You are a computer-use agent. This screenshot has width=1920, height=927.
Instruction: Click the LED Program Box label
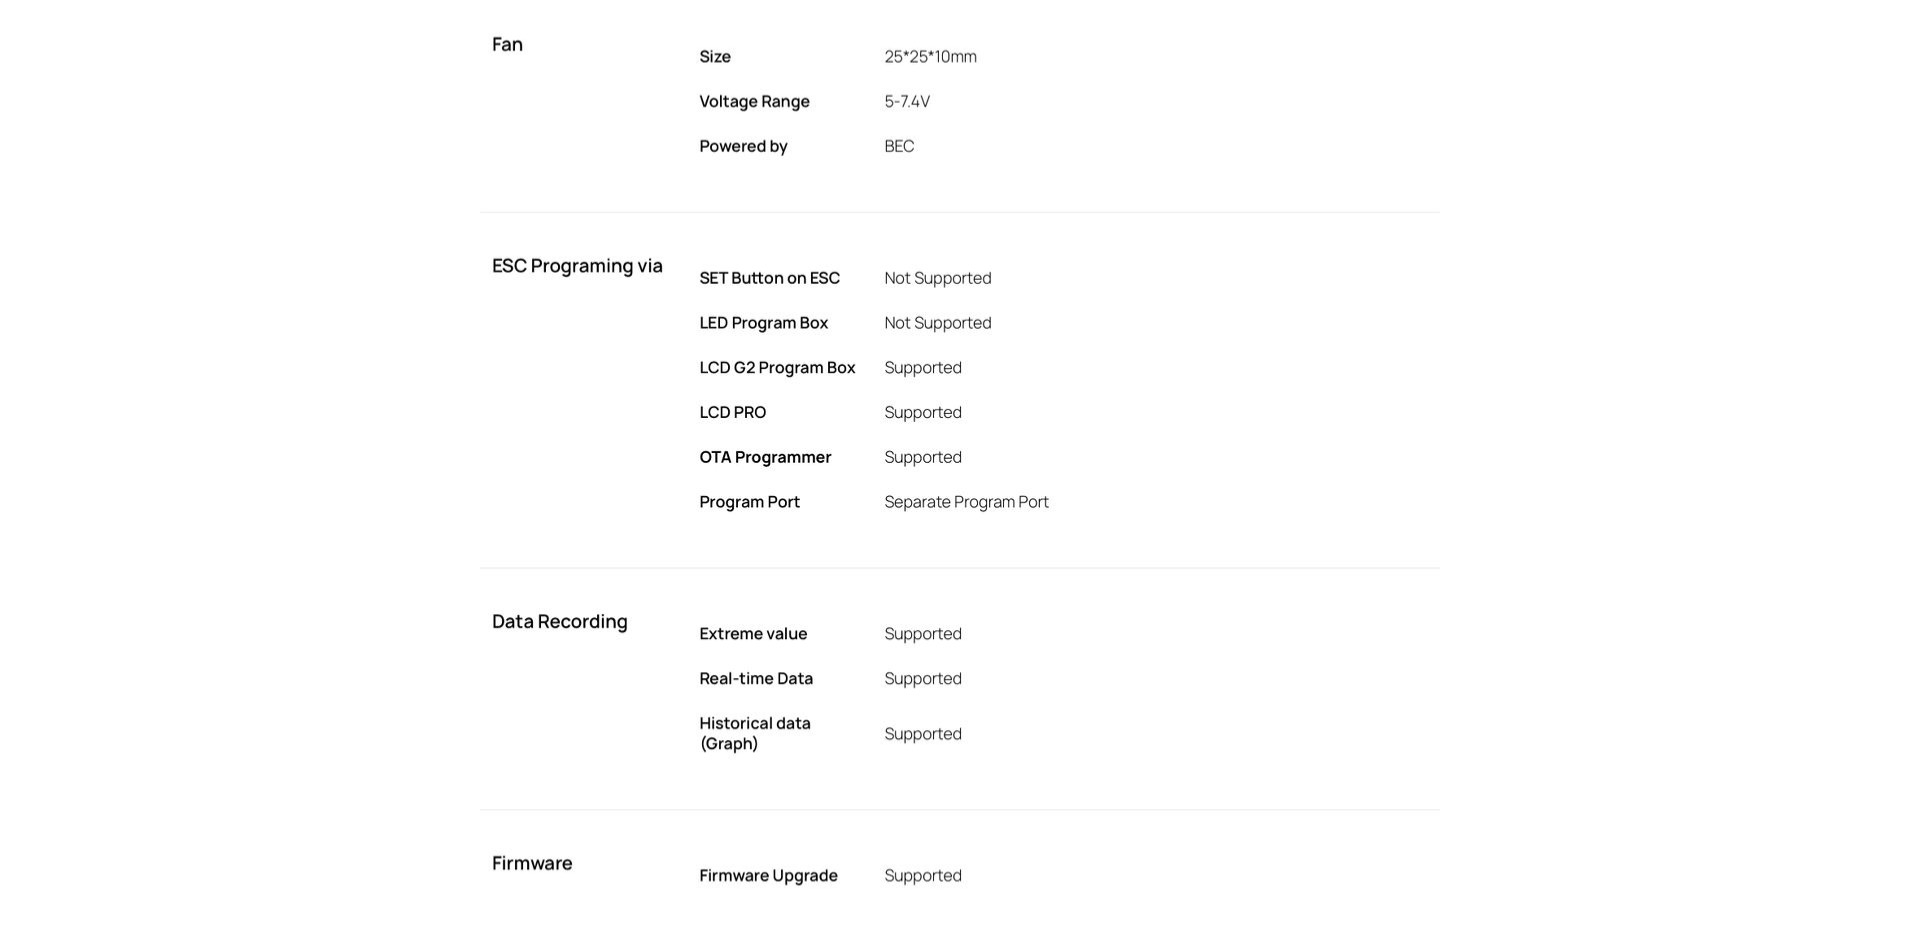click(764, 323)
